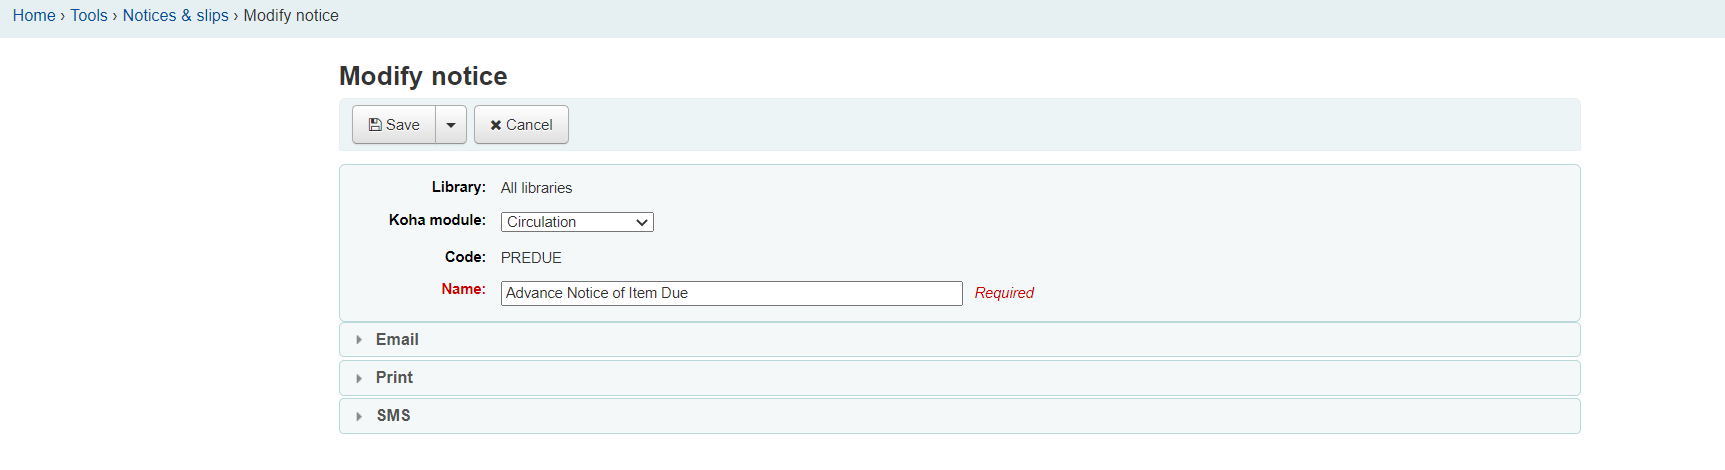The width and height of the screenshot is (1725, 470).
Task: Click the X icon on Cancel
Action: pos(496,125)
